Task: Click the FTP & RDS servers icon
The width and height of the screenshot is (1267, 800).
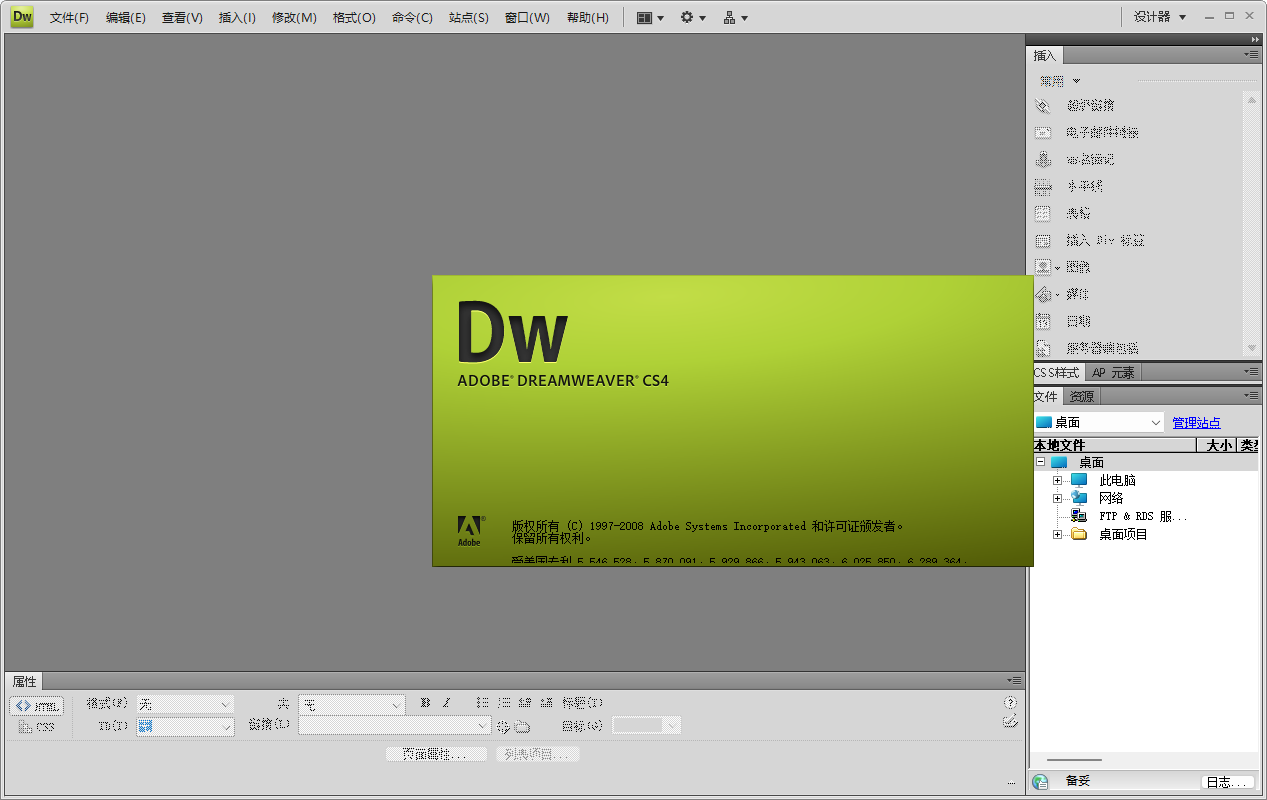Action: [1079, 516]
